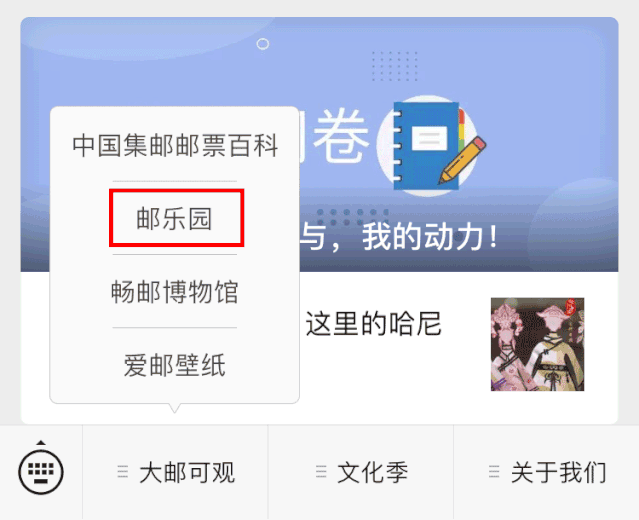The image size is (639, 520).
Task: Choose 畅邮博物馆 in popup menu
Action: click(x=174, y=292)
